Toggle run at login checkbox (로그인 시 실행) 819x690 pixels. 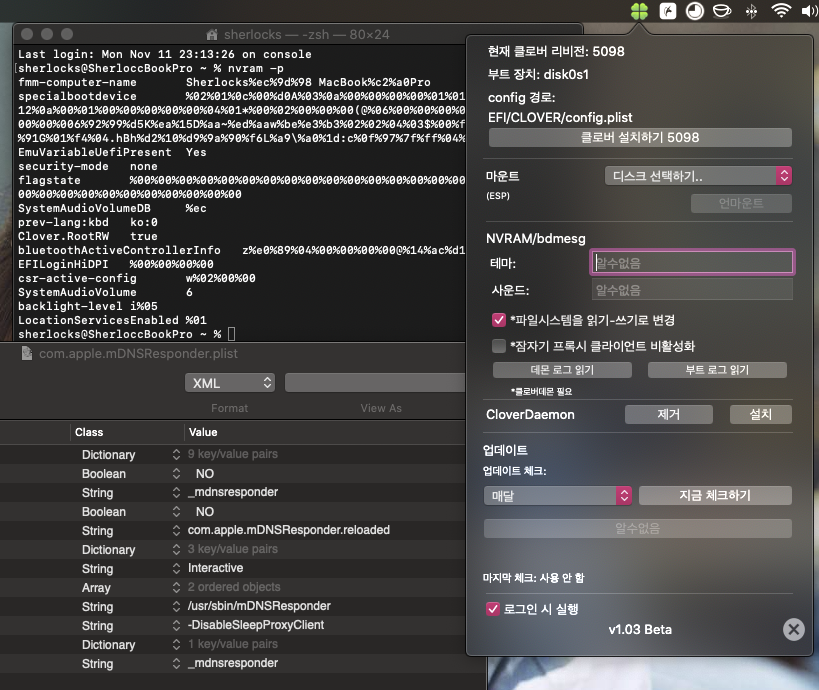coord(493,609)
